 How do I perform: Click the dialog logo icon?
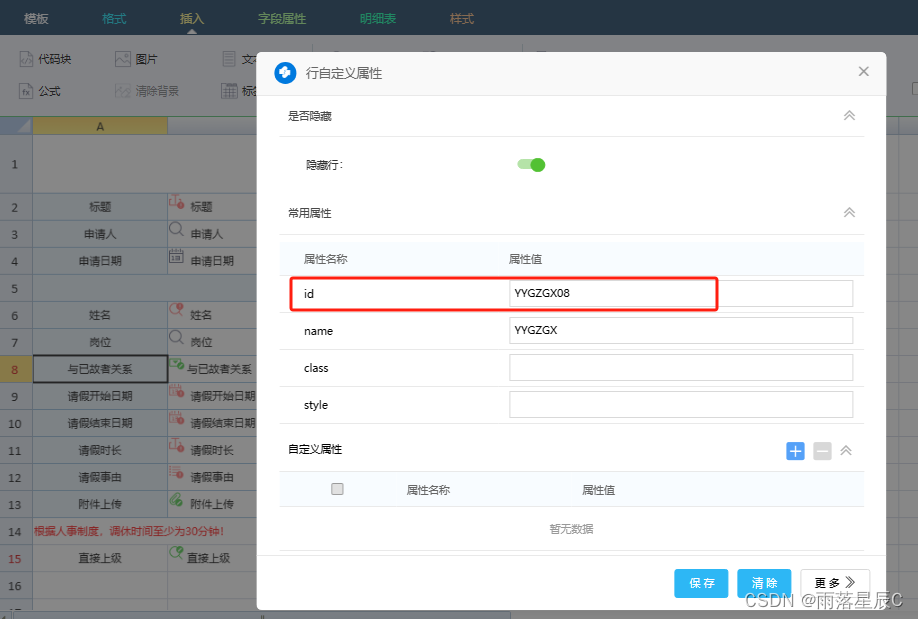(286, 73)
